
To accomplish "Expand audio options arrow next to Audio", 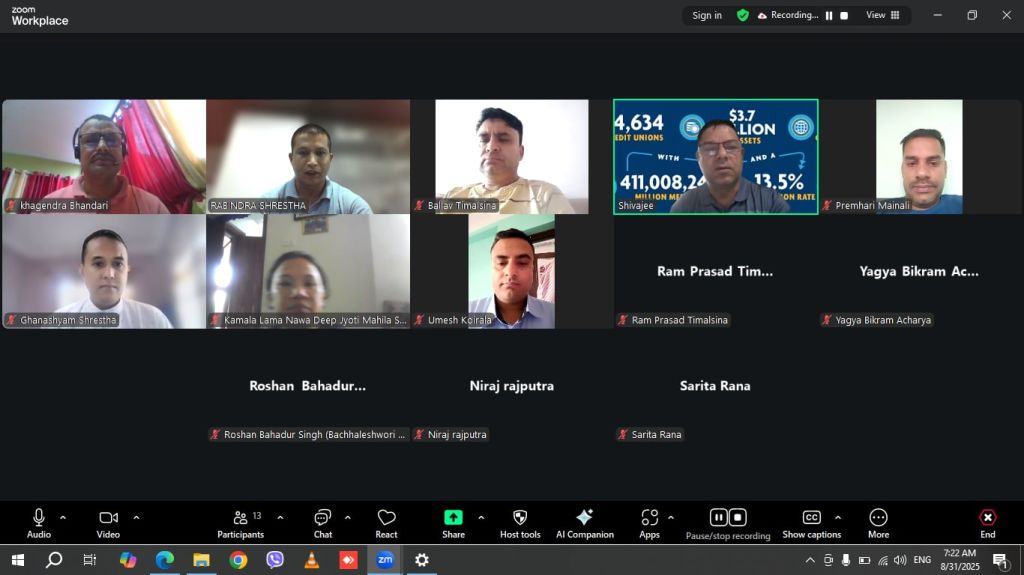I will coord(63,517).
